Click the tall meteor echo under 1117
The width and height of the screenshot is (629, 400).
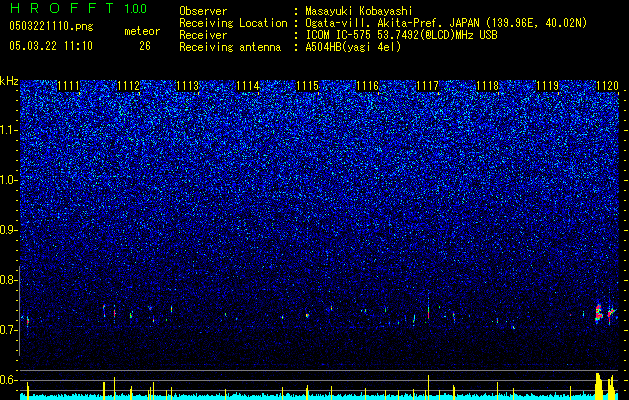[x=428, y=307]
